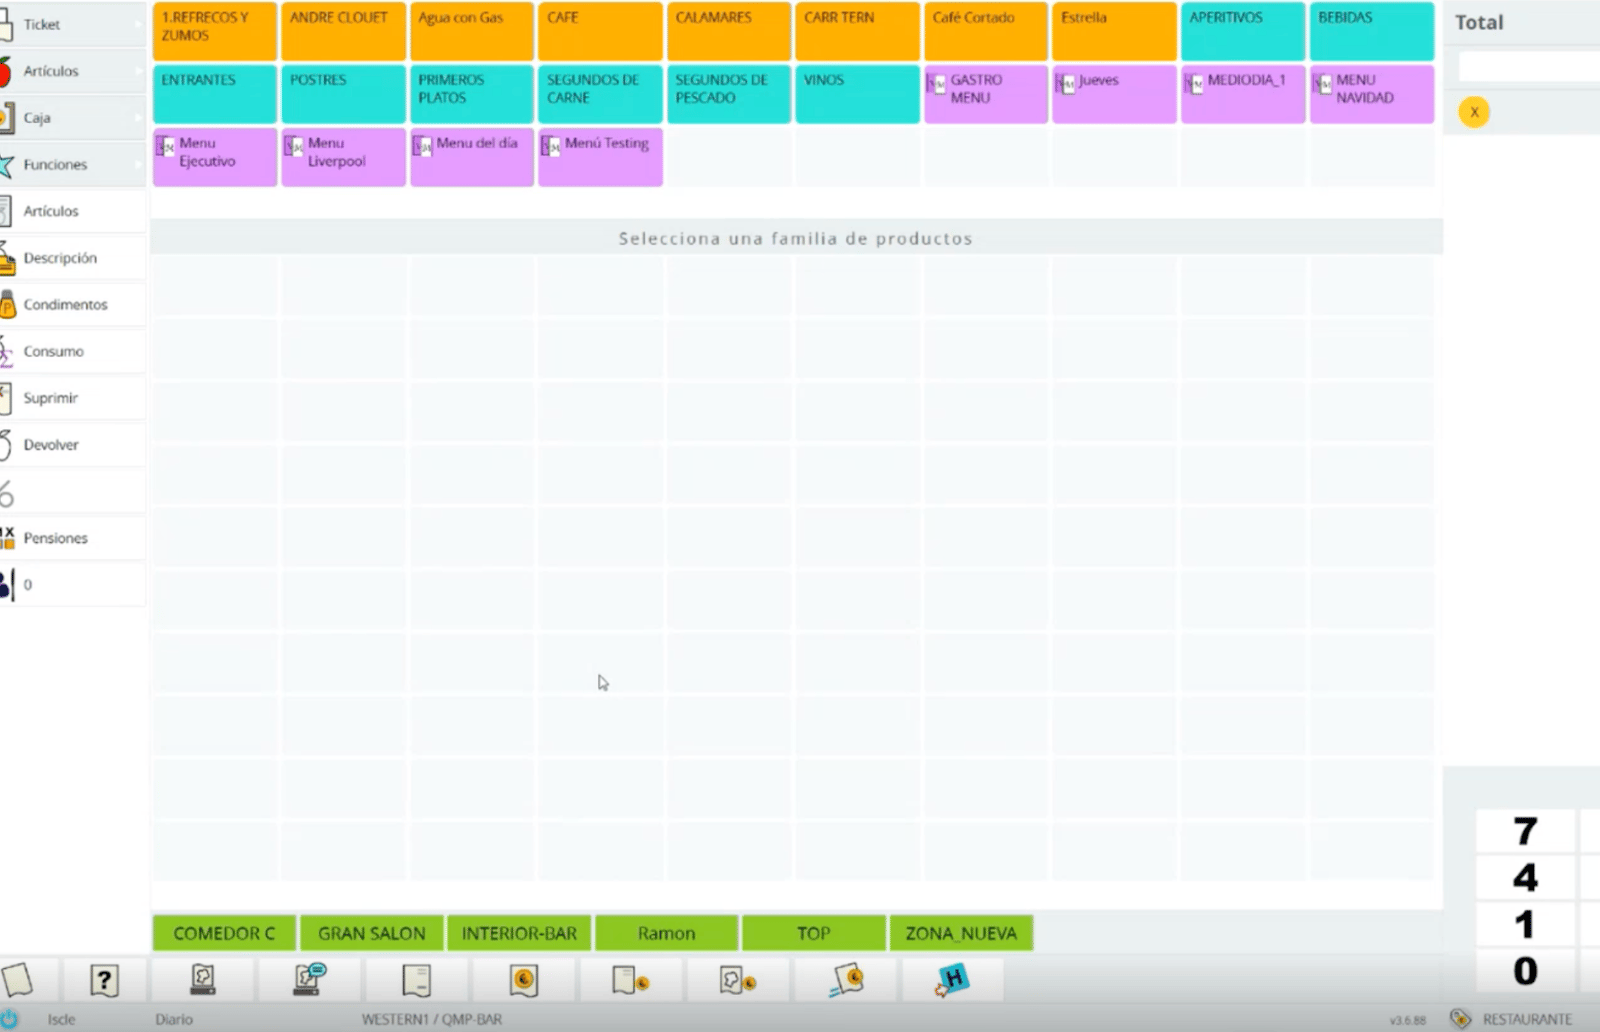This screenshot has height=1032, width=1600.
Task: Click the blue H hotel transfer icon
Action: coord(952,980)
